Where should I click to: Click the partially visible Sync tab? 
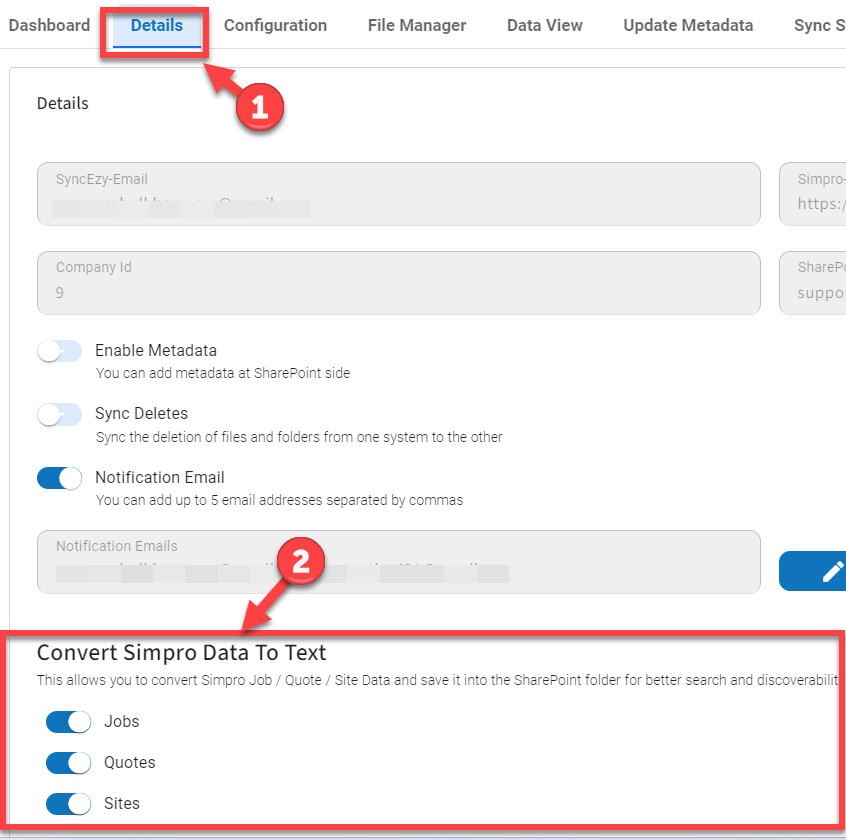pyautogui.click(x=818, y=25)
